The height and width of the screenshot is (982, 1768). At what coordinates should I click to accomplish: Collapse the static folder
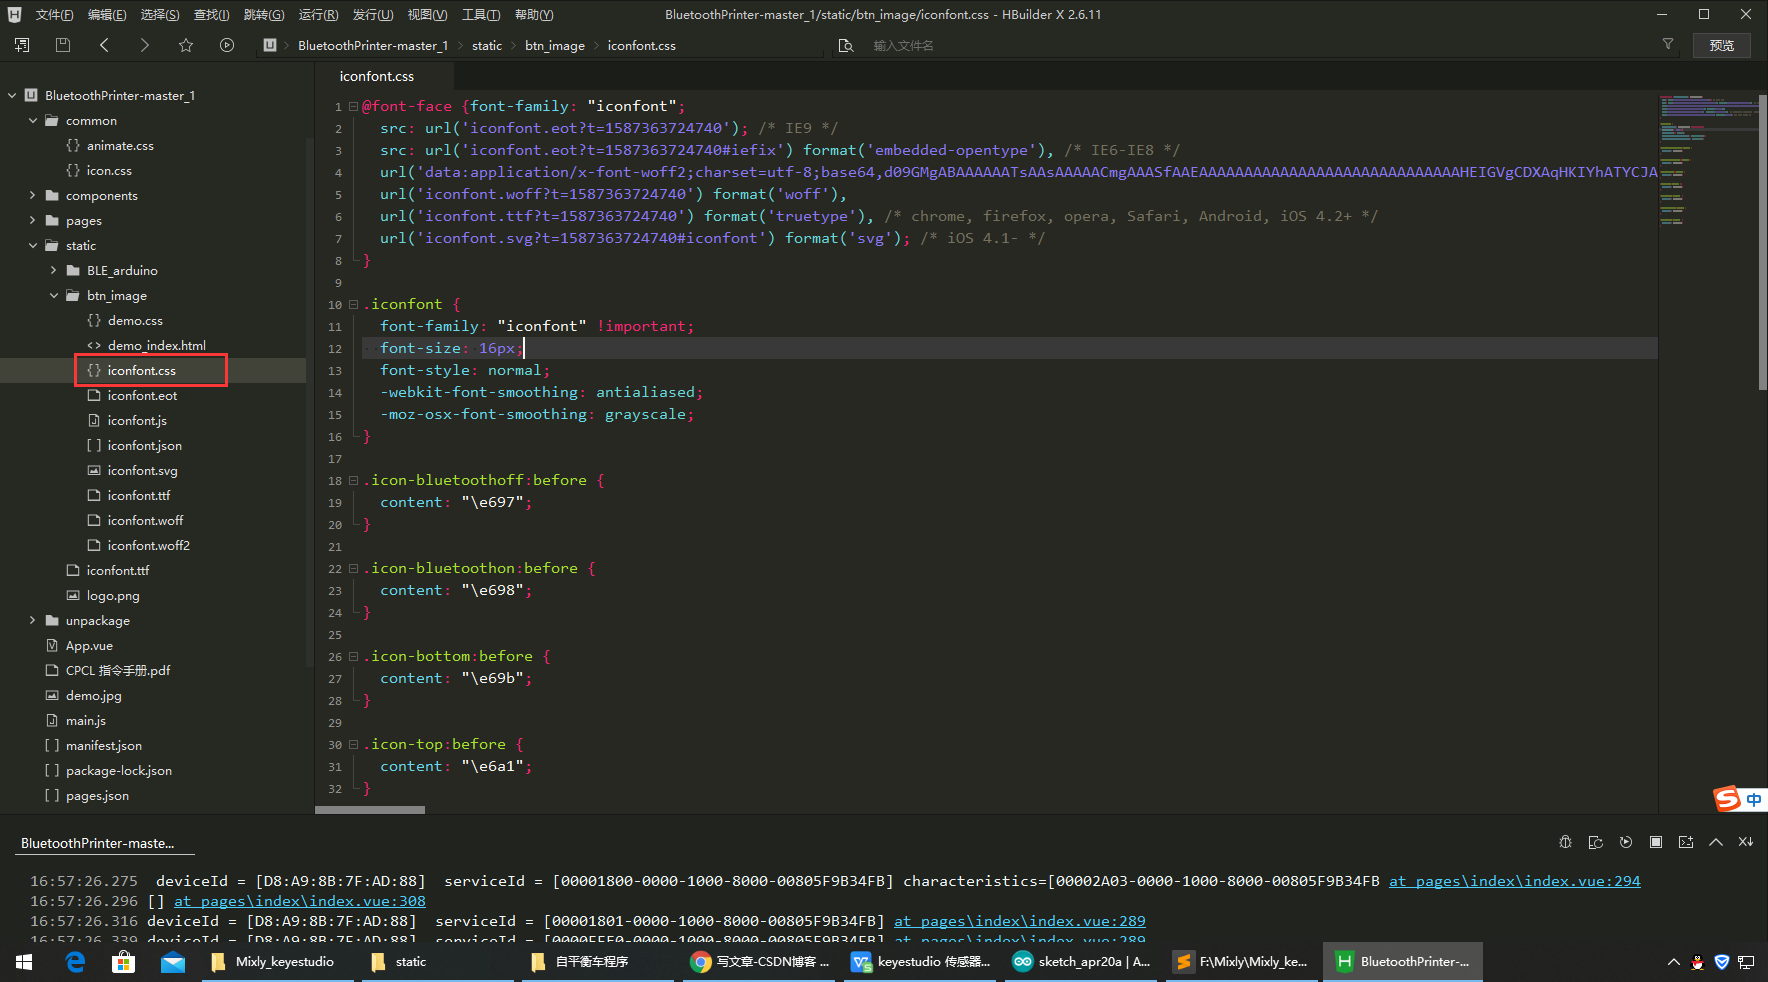pos(33,245)
